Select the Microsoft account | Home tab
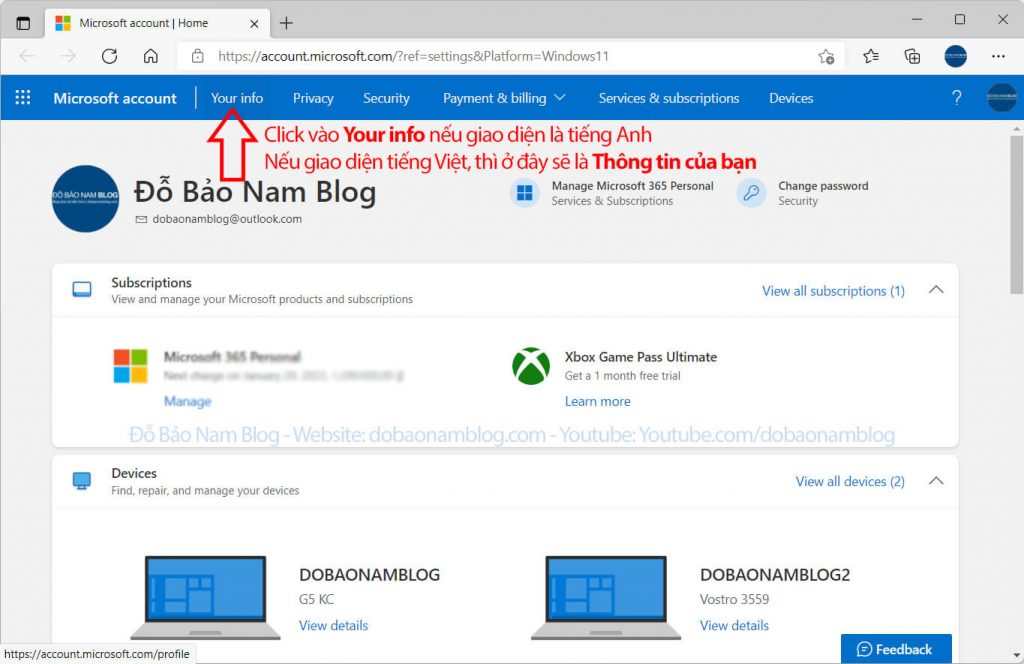This screenshot has width=1024, height=664. [x=157, y=24]
